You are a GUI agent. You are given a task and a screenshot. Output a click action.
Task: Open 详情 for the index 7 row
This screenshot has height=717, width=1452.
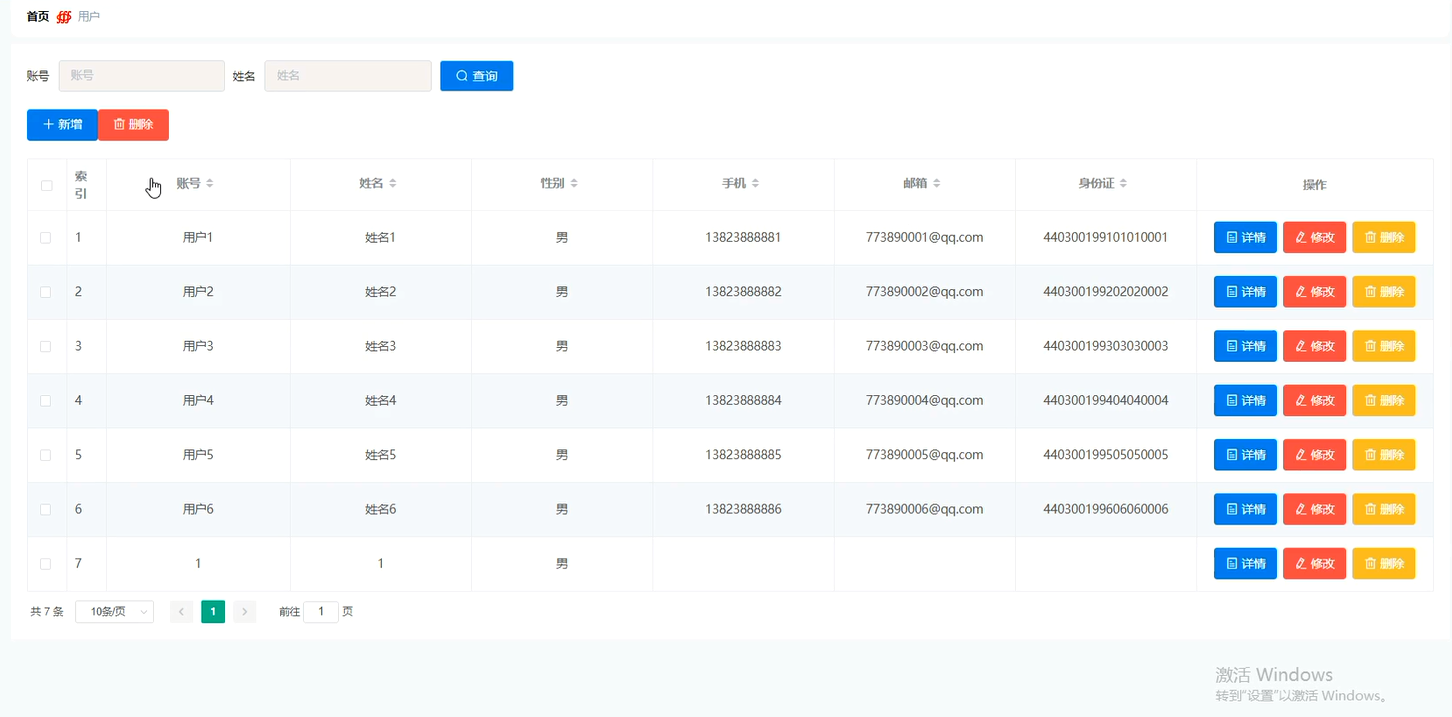point(1246,564)
